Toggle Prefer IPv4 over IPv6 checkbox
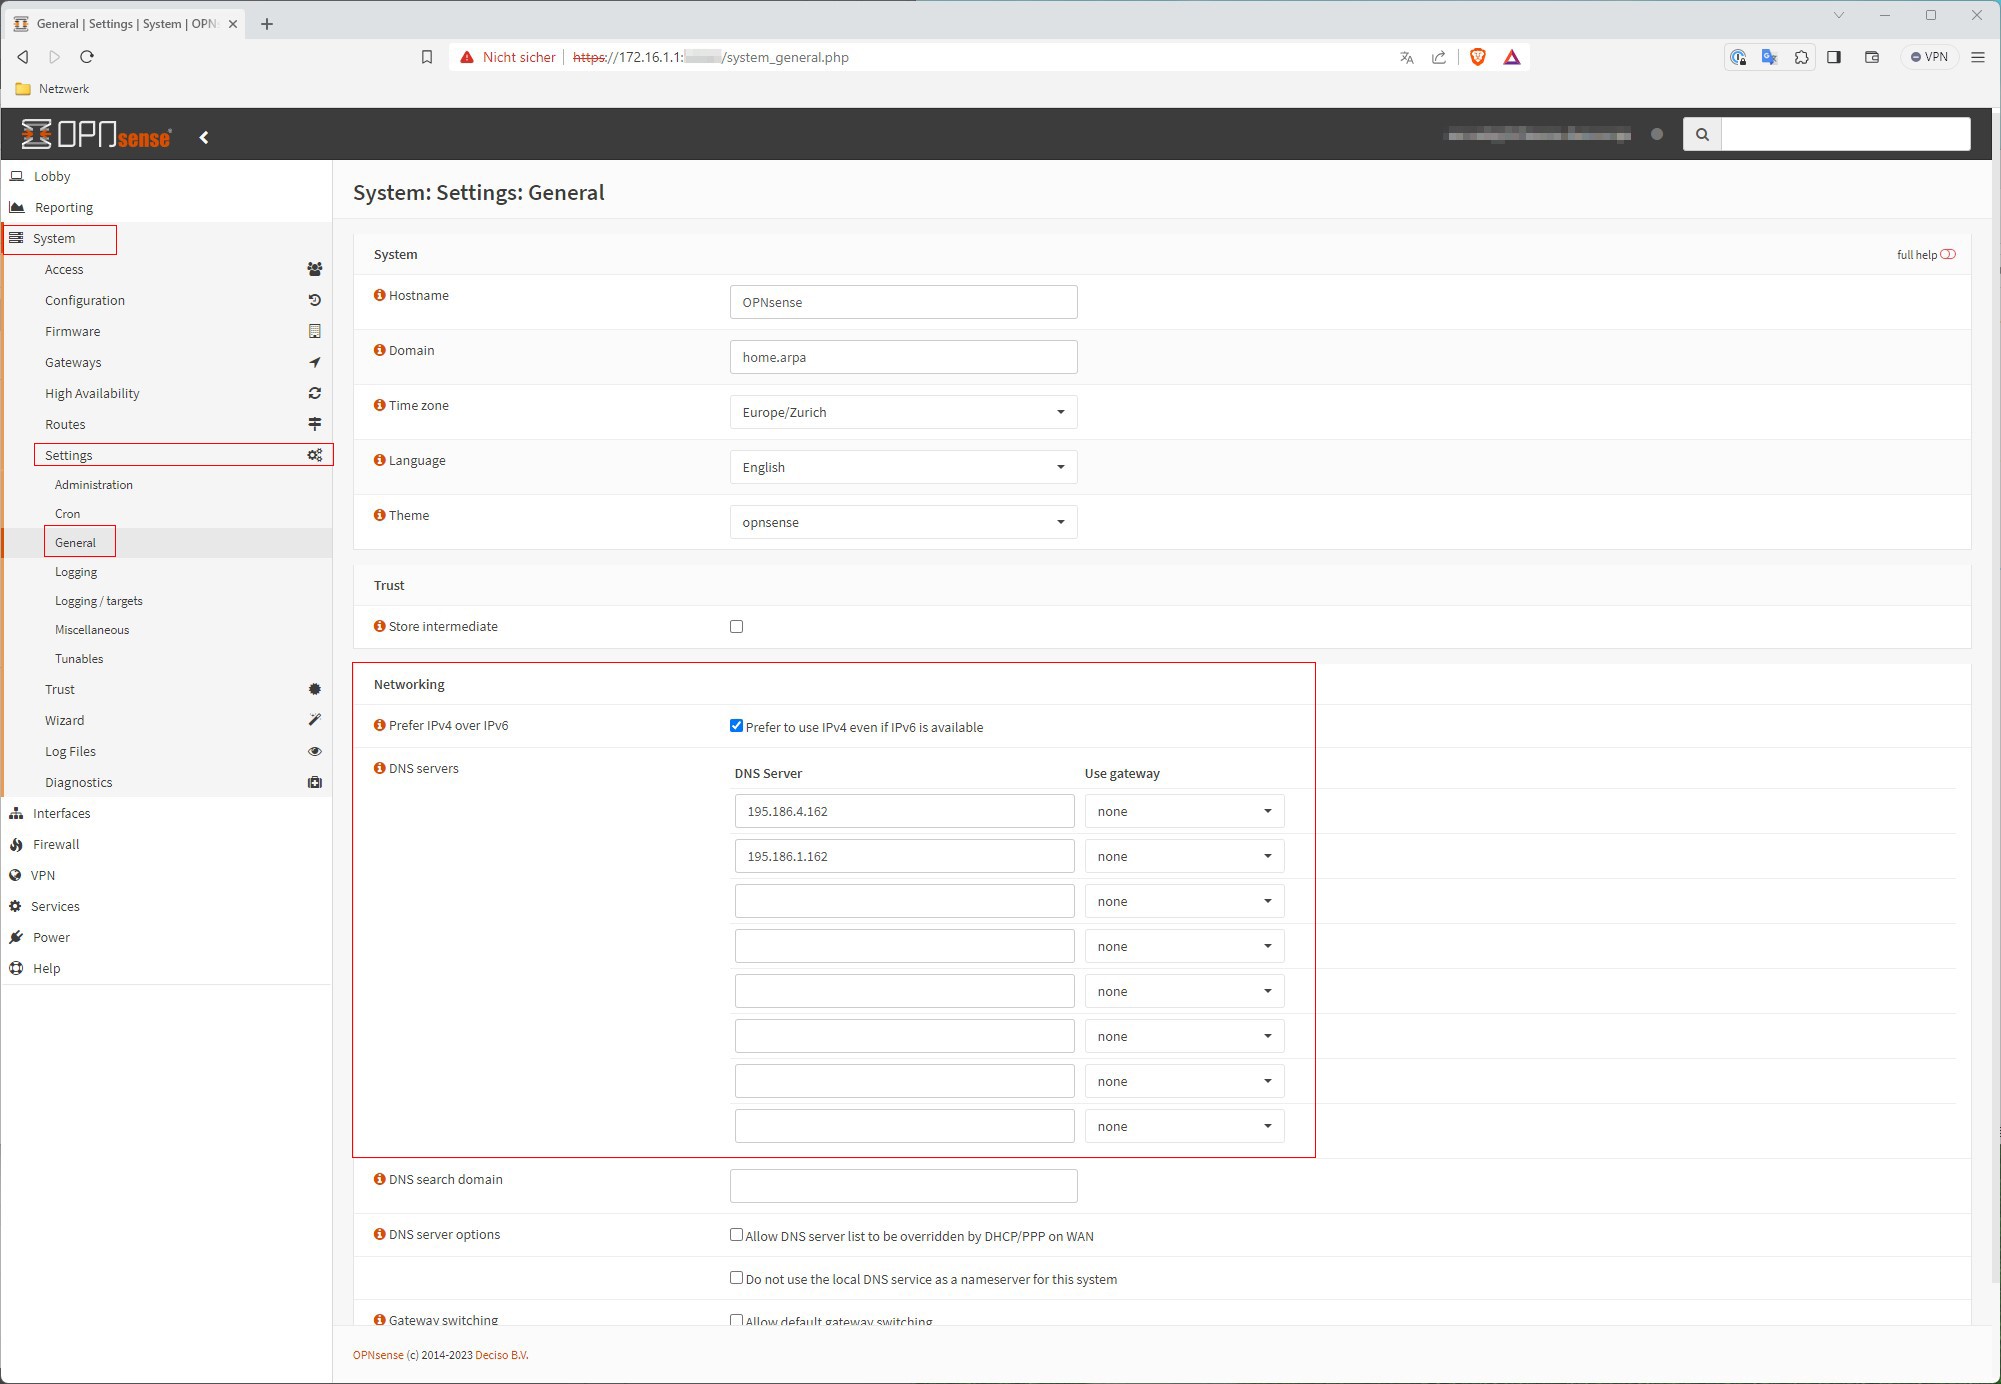2001x1384 pixels. coord(737,726)
